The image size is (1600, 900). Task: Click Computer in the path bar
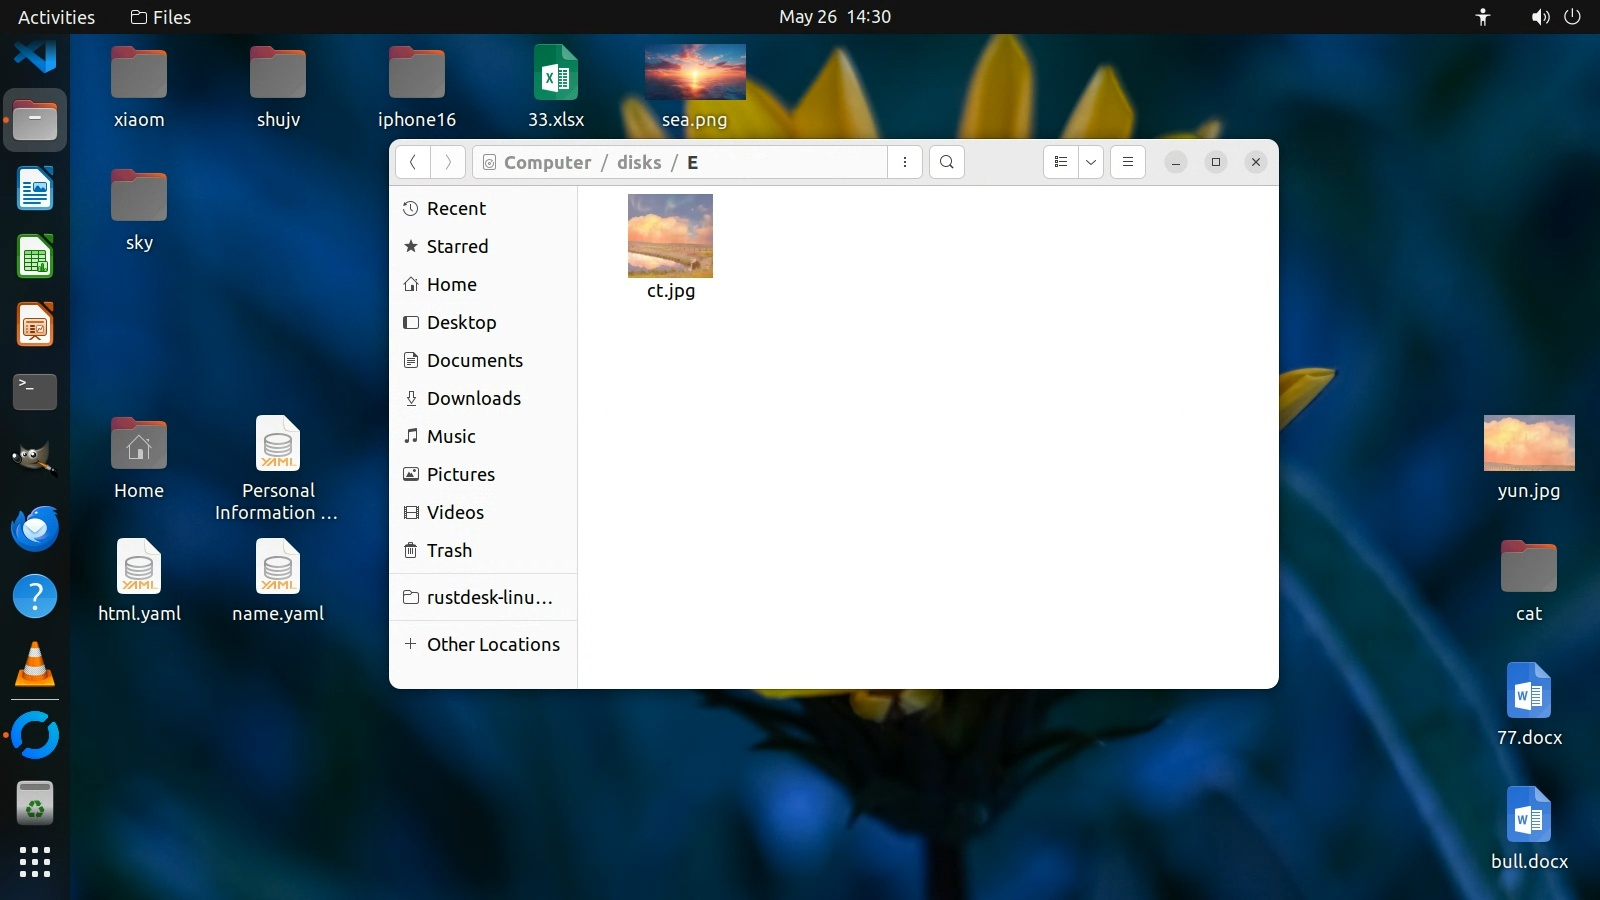click(547, 163)
